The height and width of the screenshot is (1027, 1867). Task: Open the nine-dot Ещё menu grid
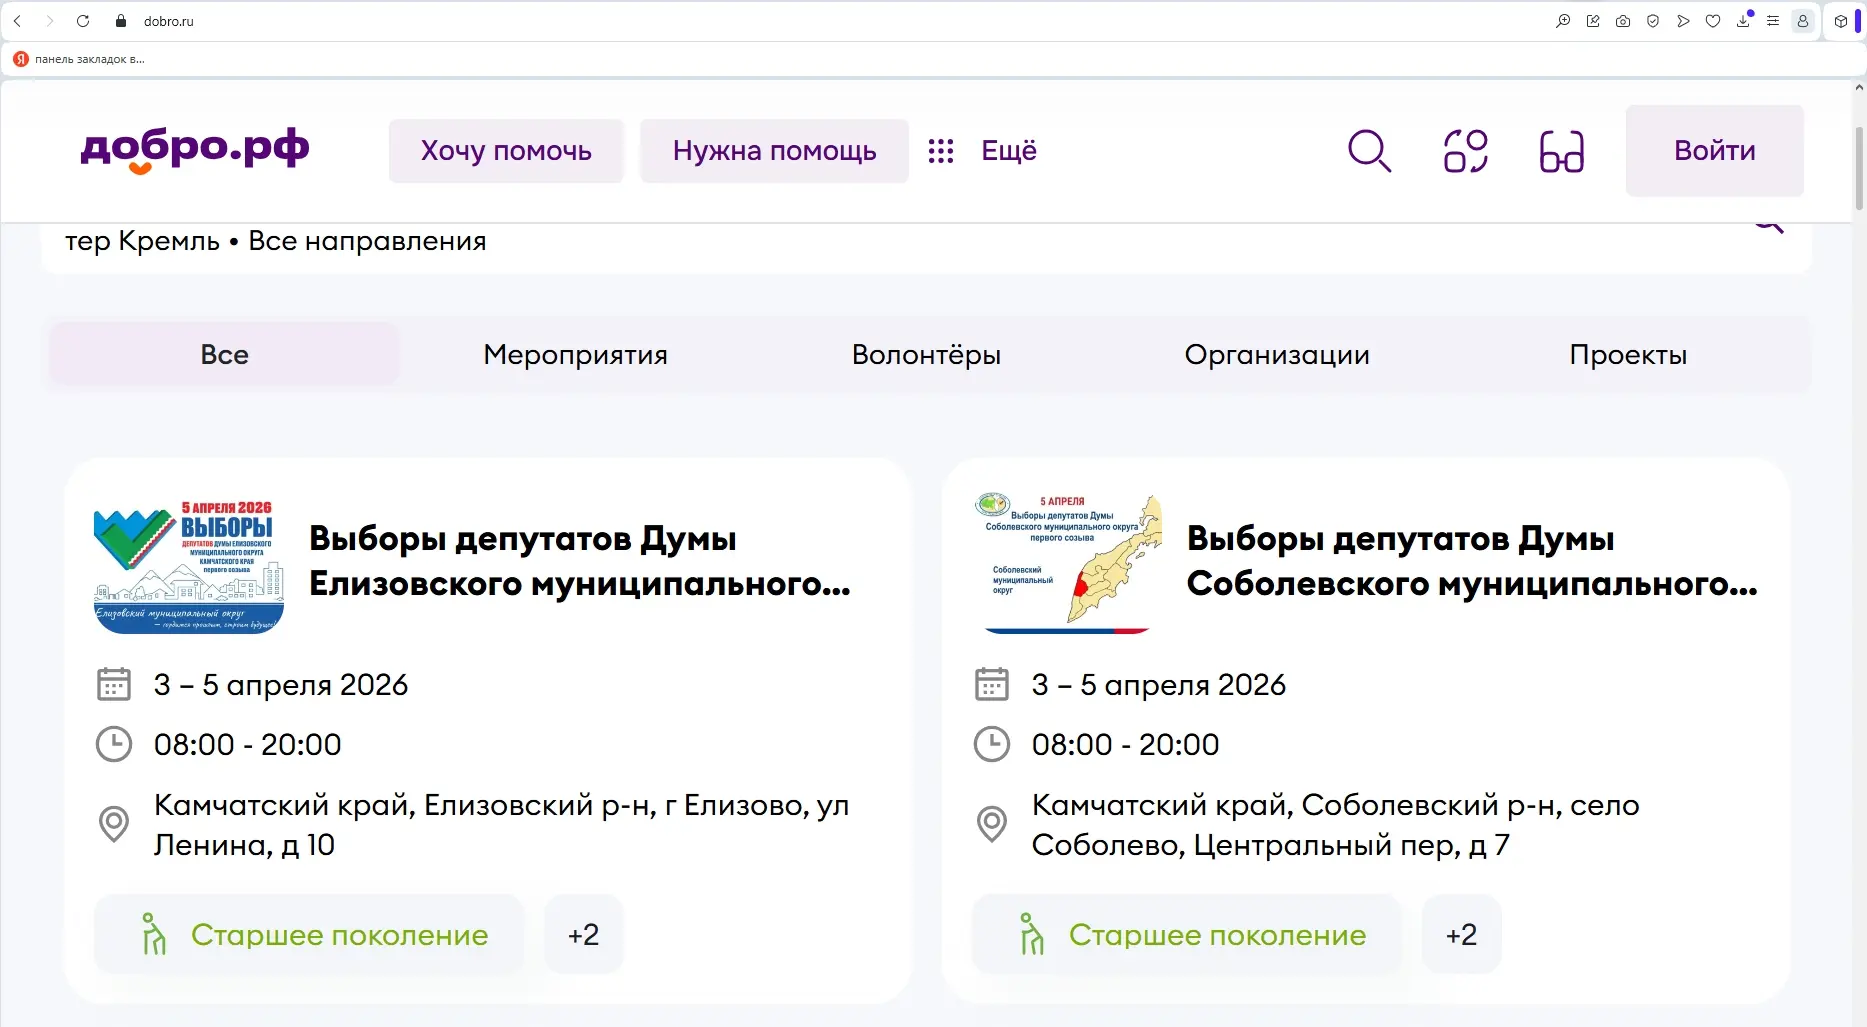coord(941,151)
